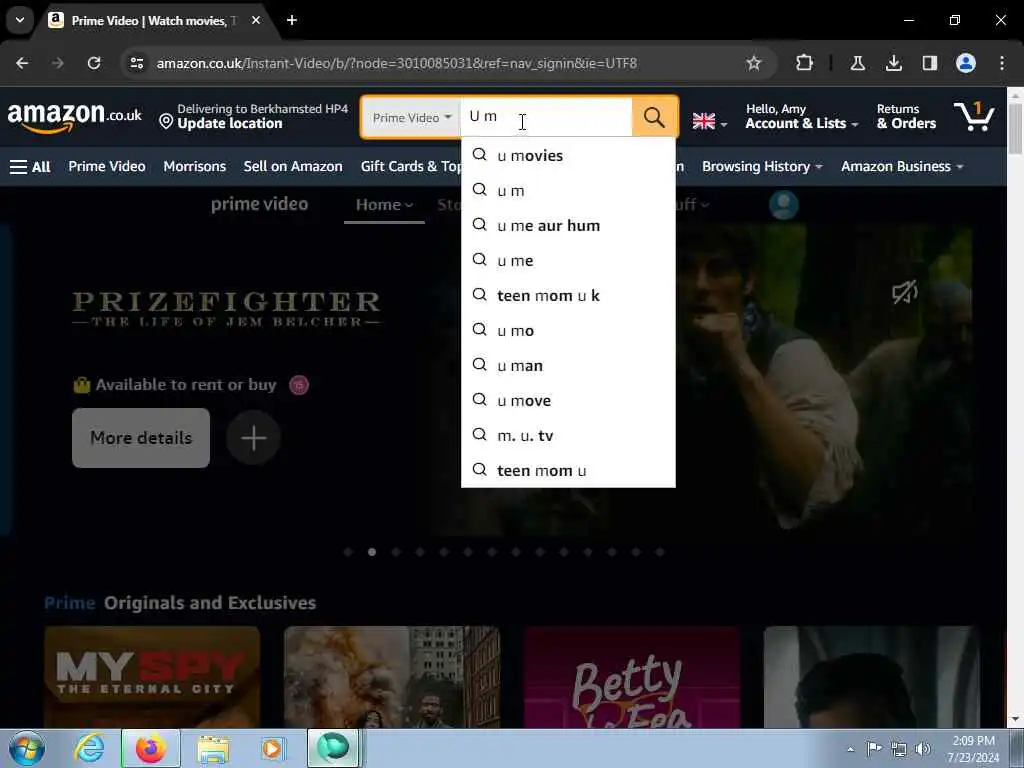Image resolution: width=1024 pixels, height=768 pixels.
Task: Open Chrome three-dot menu
Action: click(x=1002, y=63)
